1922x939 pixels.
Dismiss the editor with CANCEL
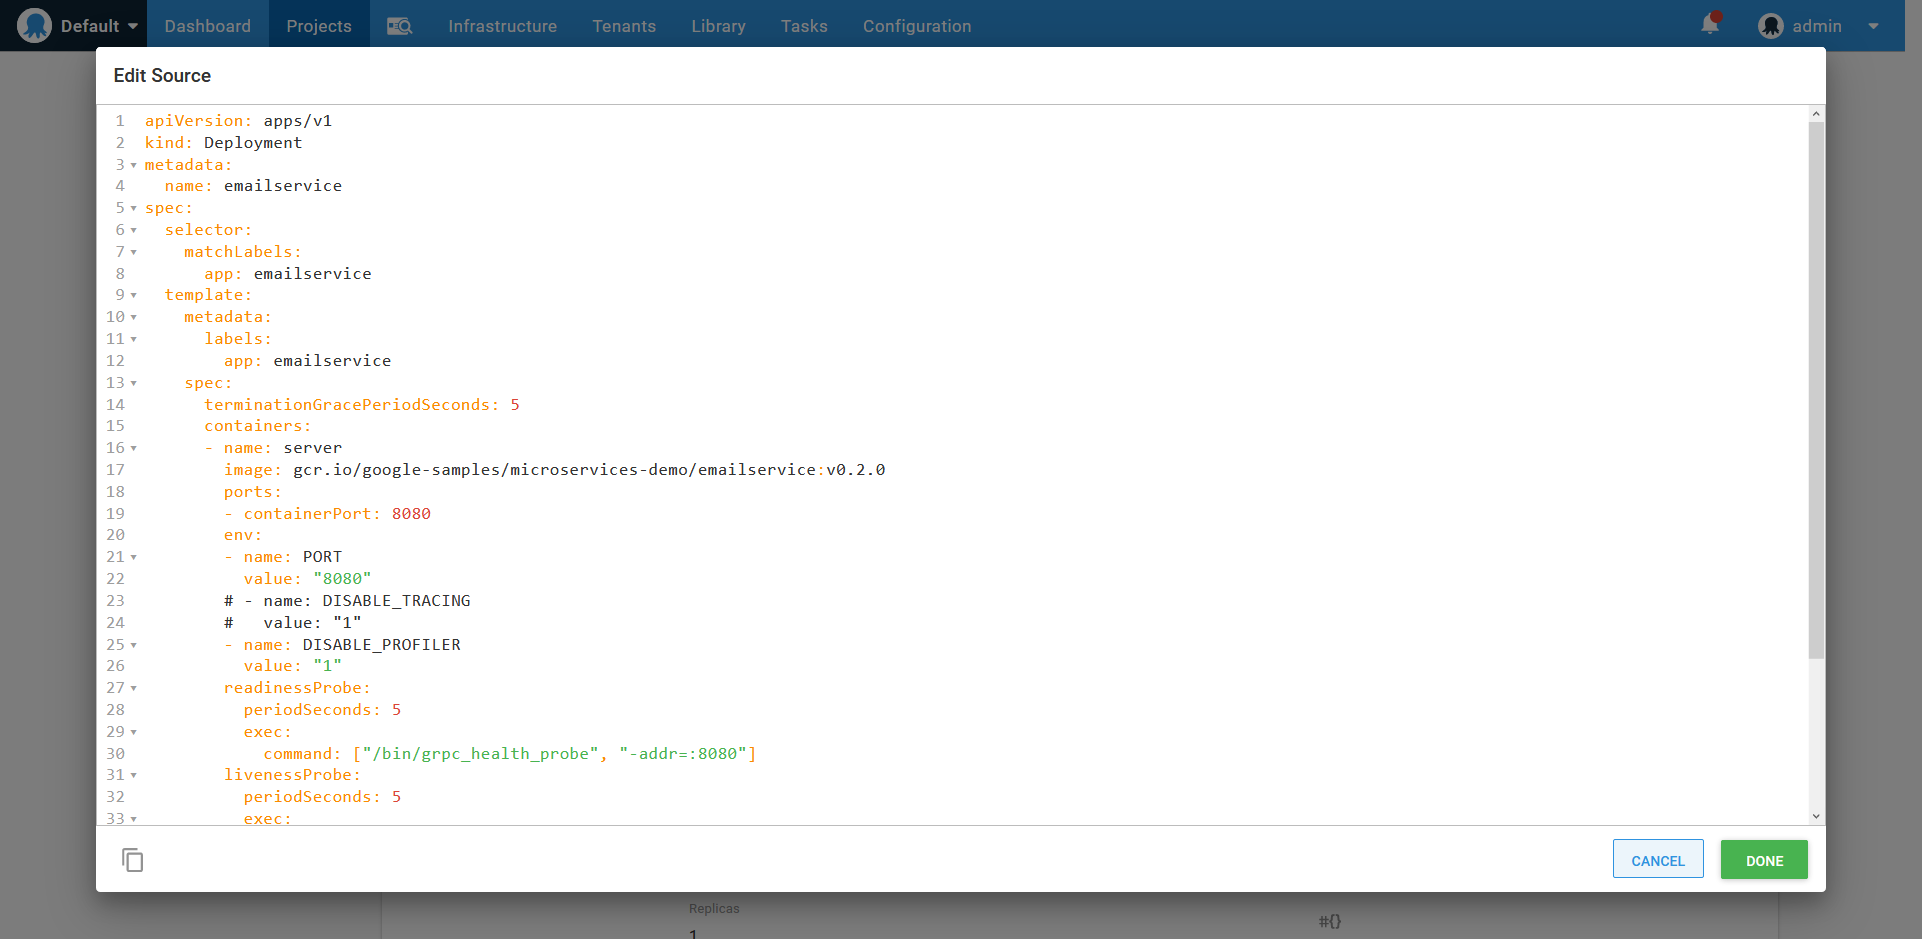pyautogui.click(x=1658, y=860)
